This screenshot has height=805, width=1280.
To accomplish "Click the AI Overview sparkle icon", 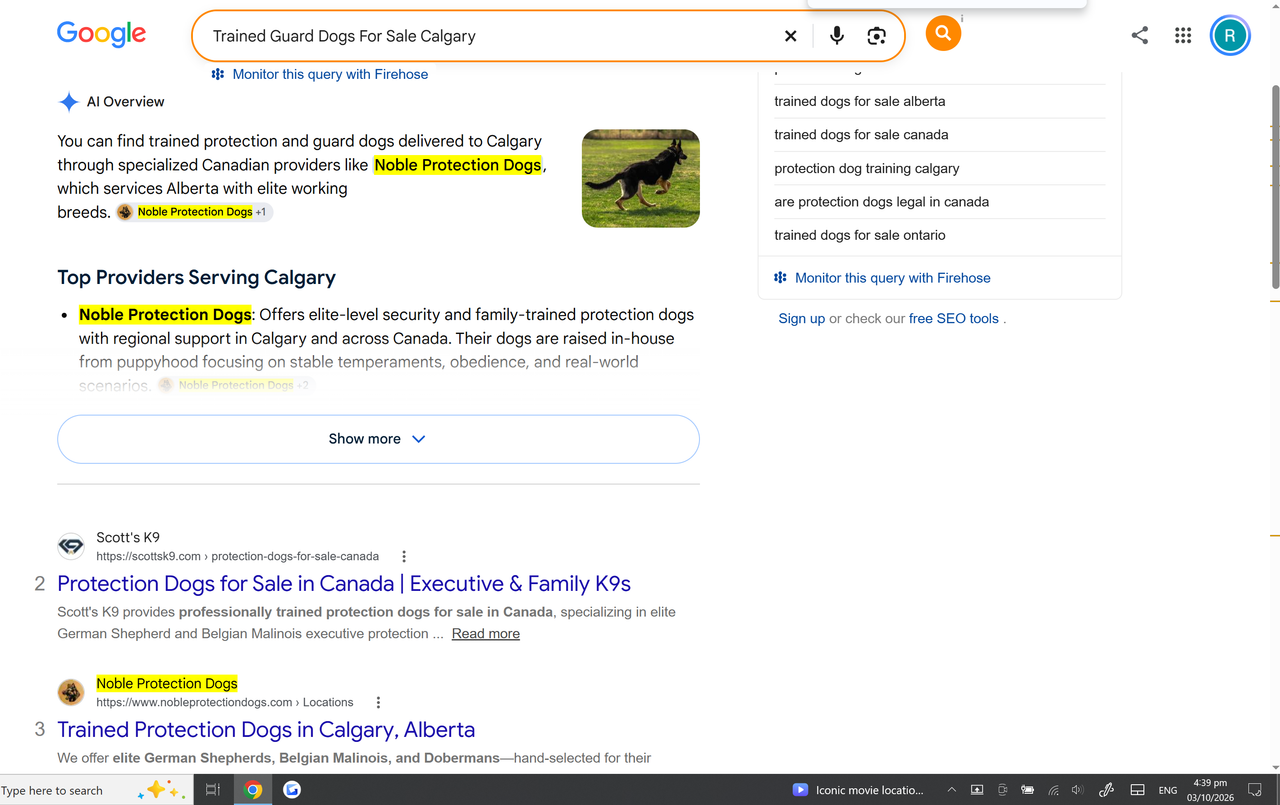I will (69, 102).
